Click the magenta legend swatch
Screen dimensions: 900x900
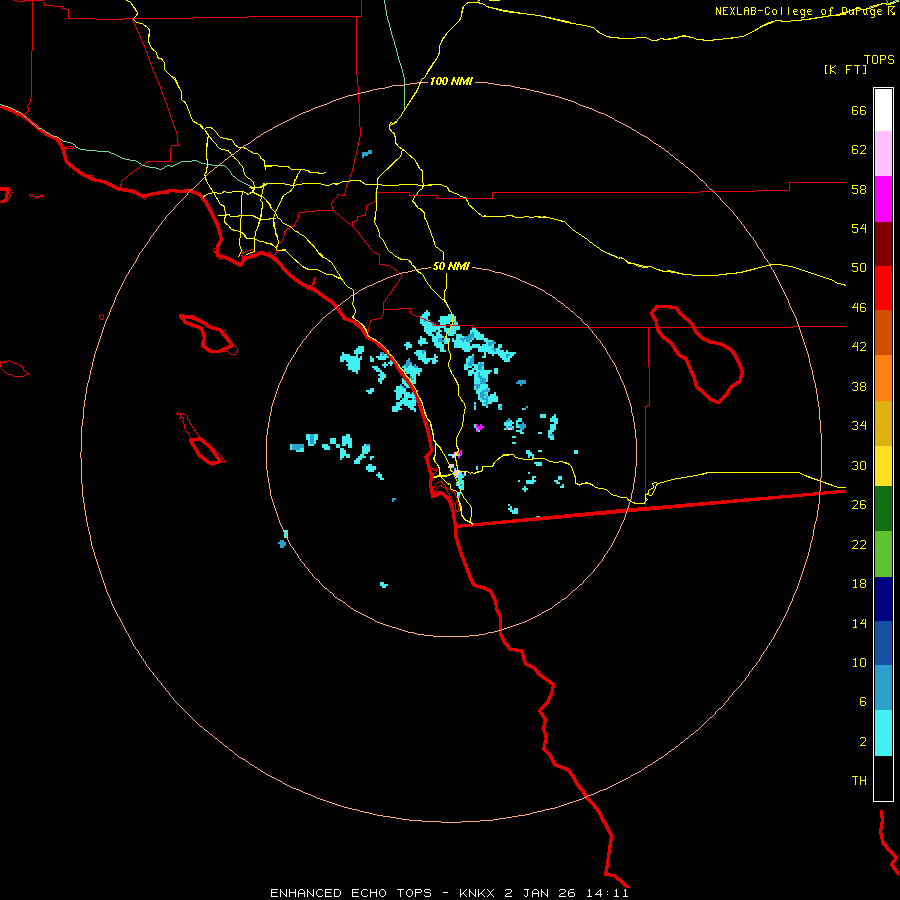pos(883,199)
